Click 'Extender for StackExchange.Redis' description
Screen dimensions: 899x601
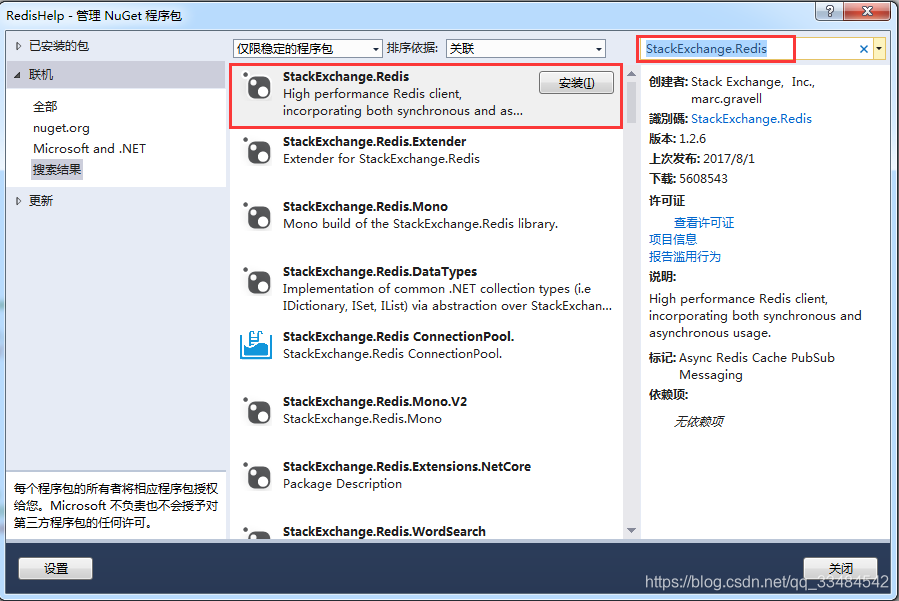(381, 159)
